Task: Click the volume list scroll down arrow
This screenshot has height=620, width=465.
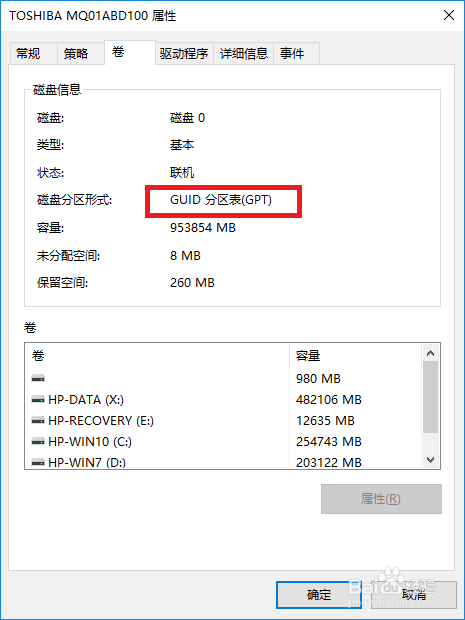Action: pyautogui.click(x=431, y=459)
